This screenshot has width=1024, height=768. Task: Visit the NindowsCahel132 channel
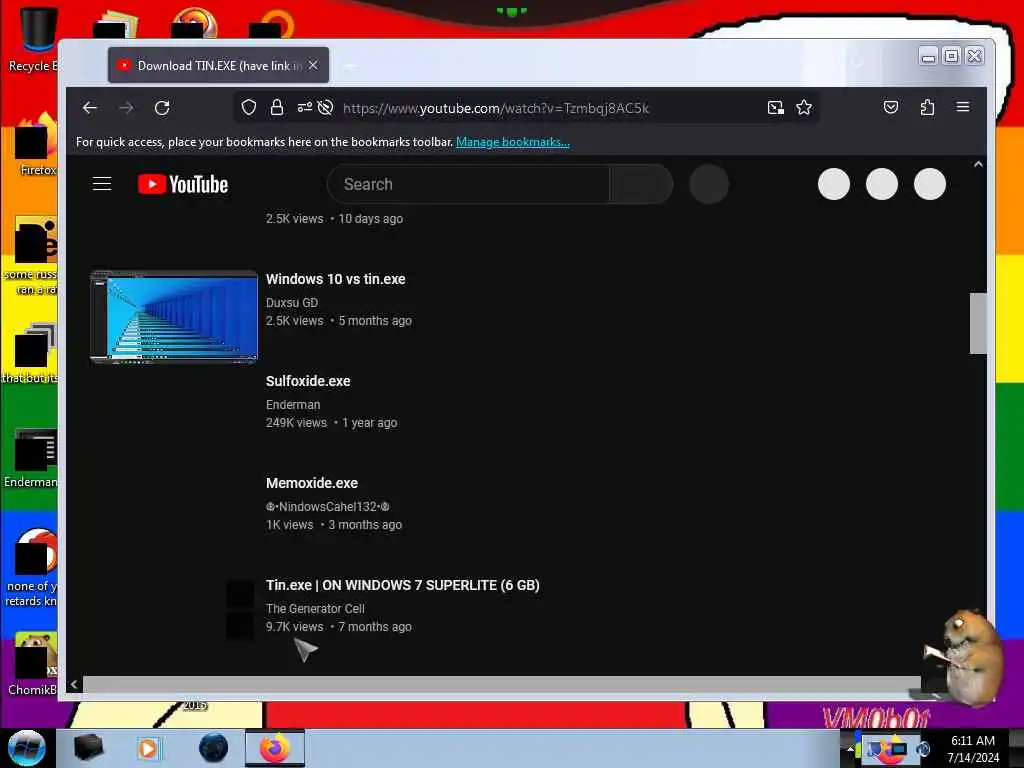coord(328,507)
